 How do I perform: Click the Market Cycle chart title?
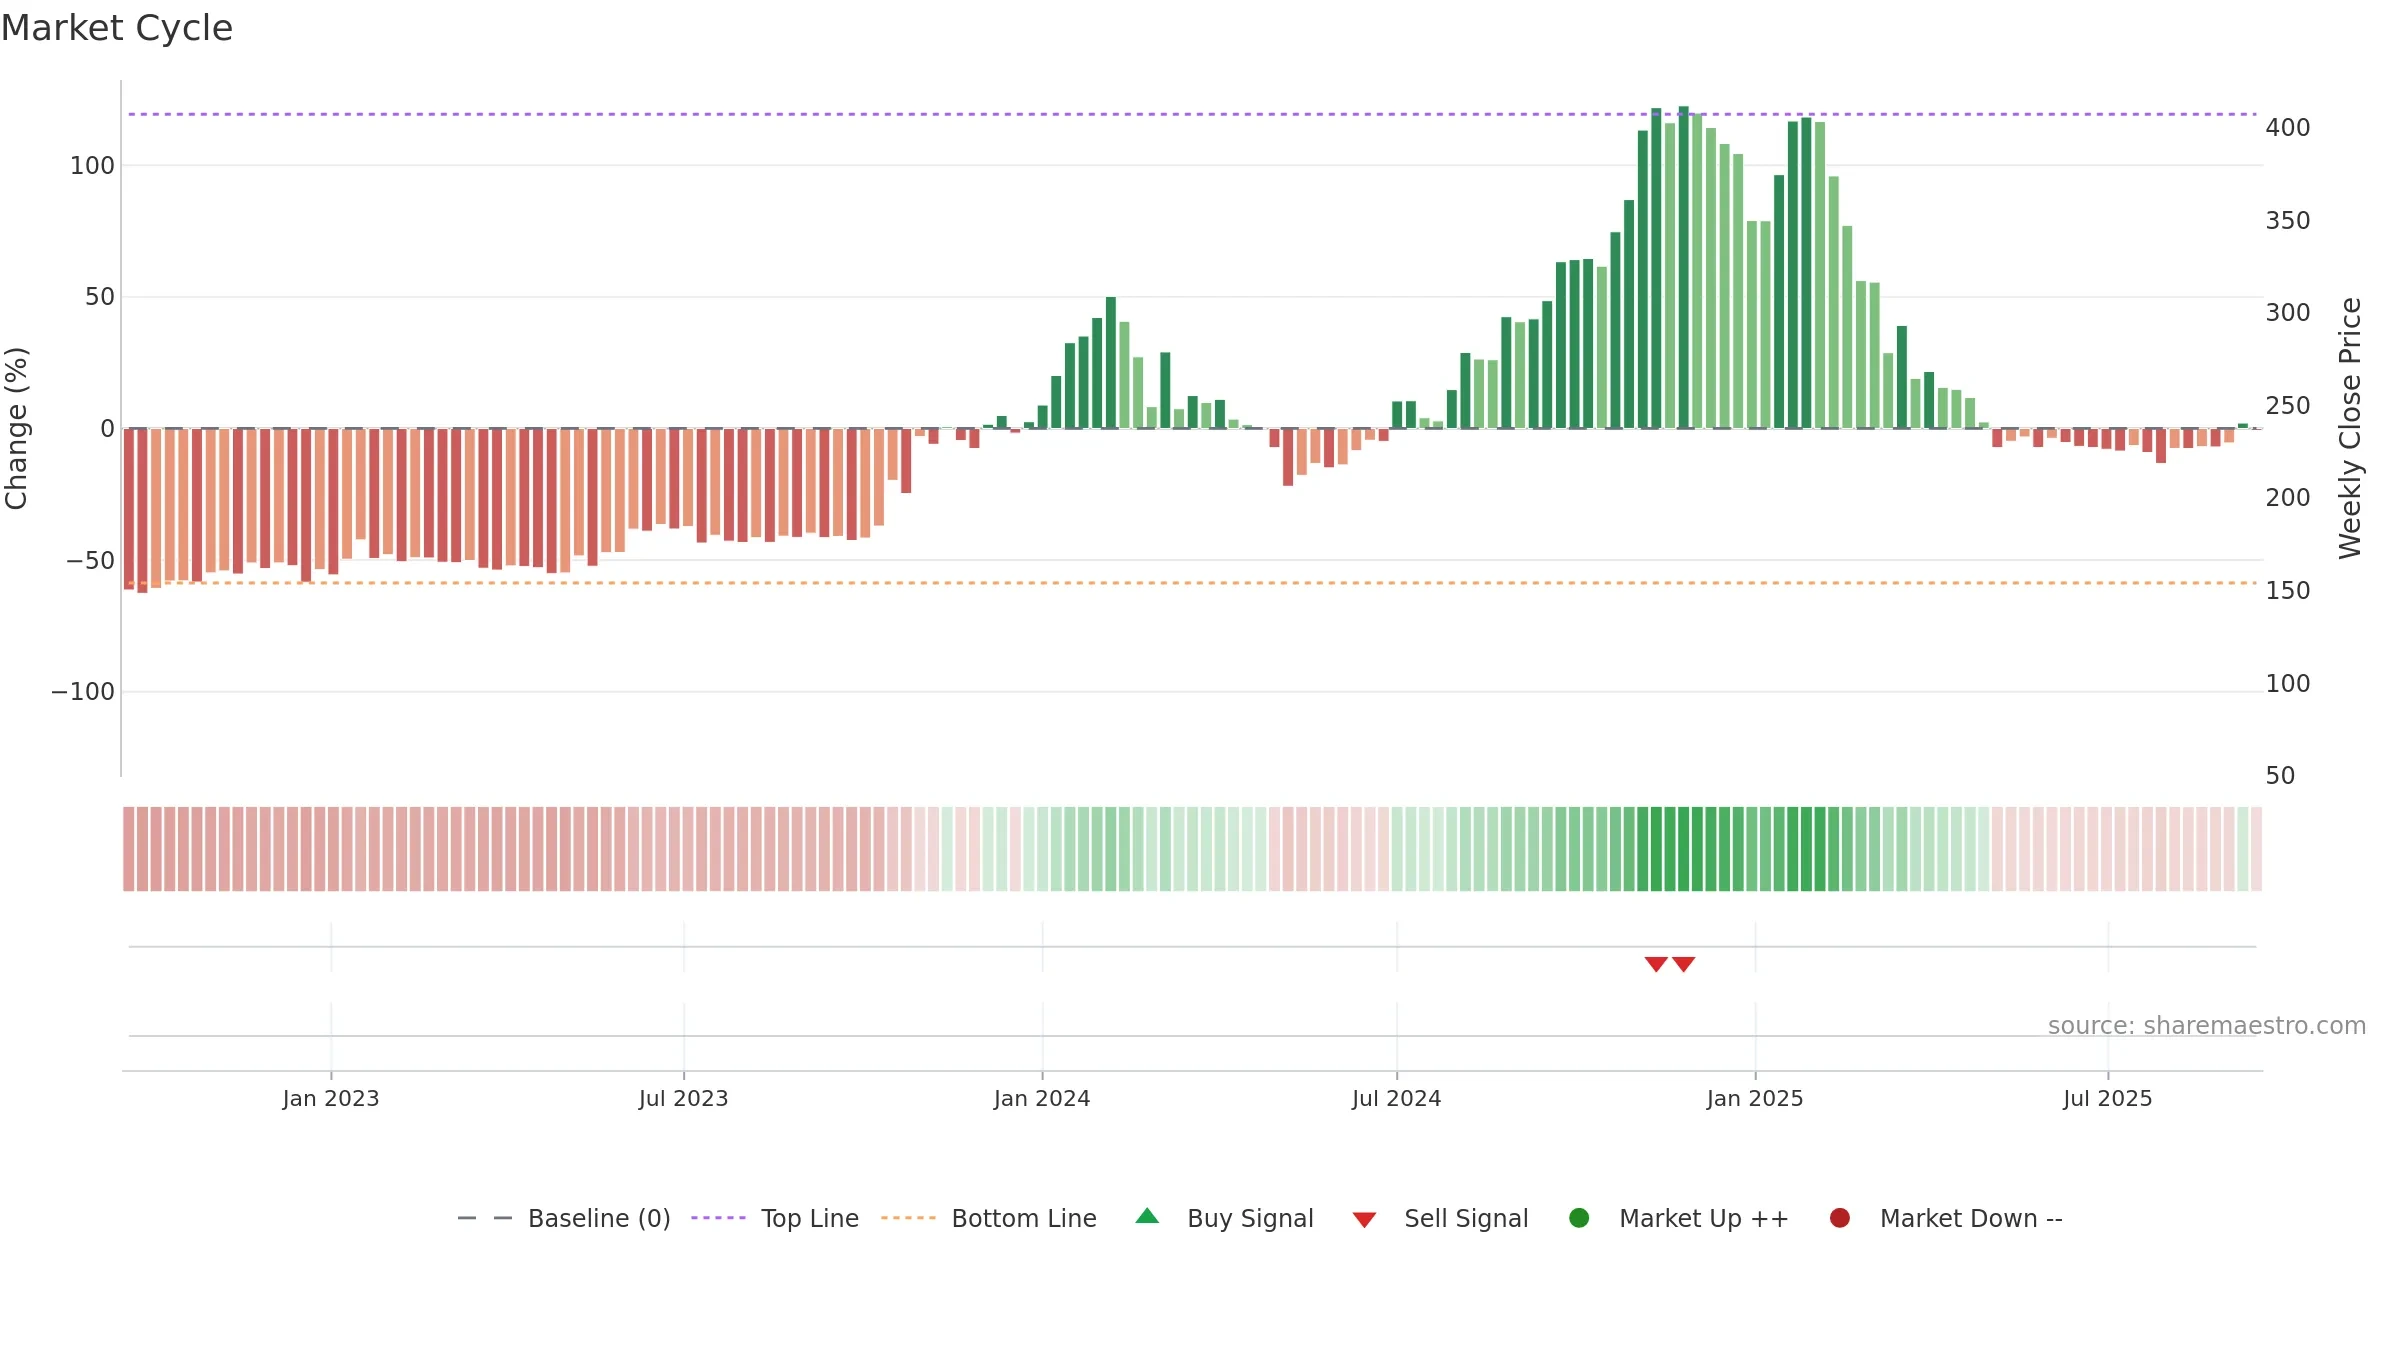[x=117, y=28]
